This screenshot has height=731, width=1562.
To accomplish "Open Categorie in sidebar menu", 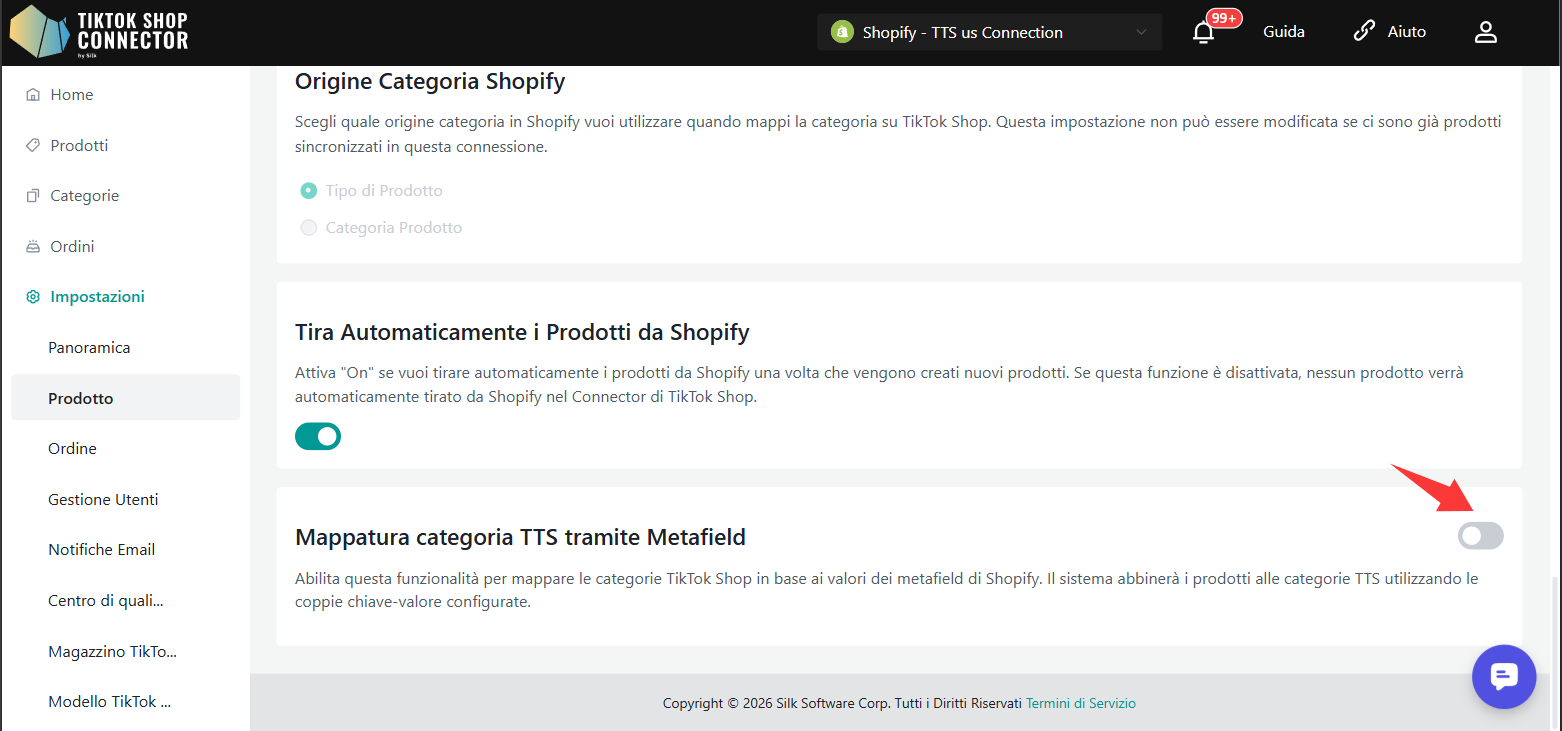I will [x=84, y=196].
